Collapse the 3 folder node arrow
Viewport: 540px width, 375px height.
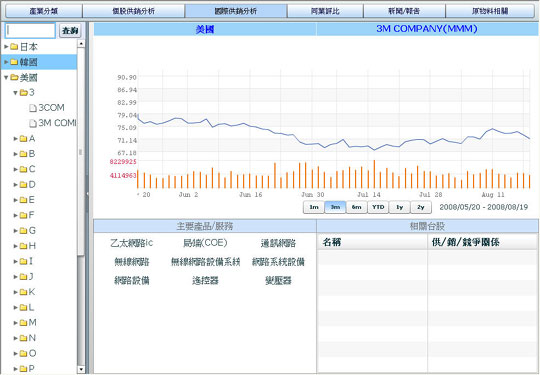tap(15, 93)
